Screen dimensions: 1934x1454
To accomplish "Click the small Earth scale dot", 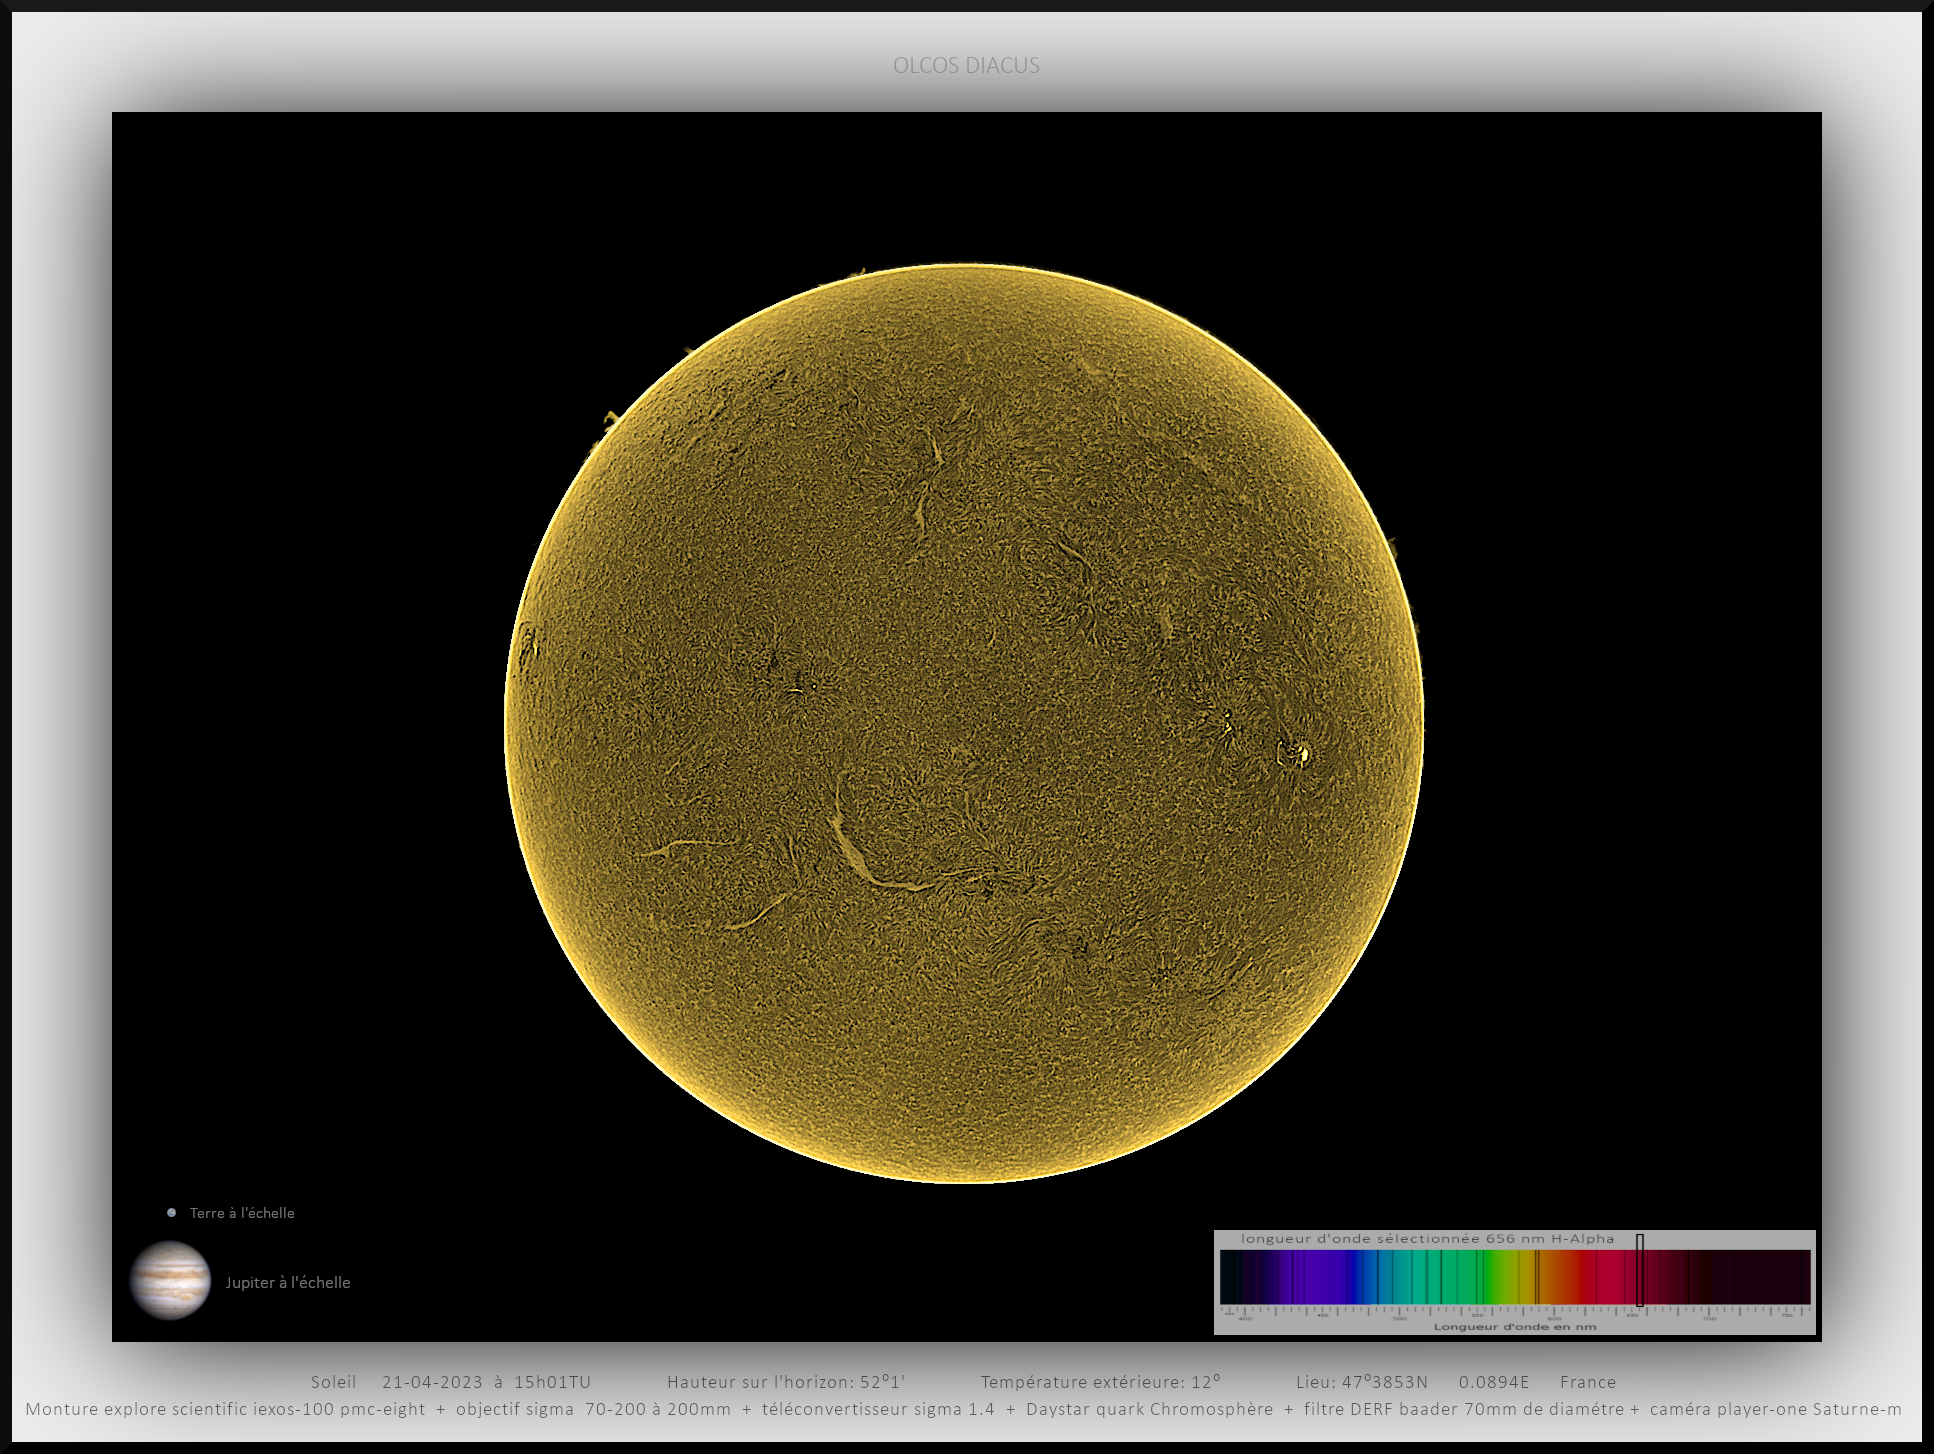I will tap(171, 1213).
